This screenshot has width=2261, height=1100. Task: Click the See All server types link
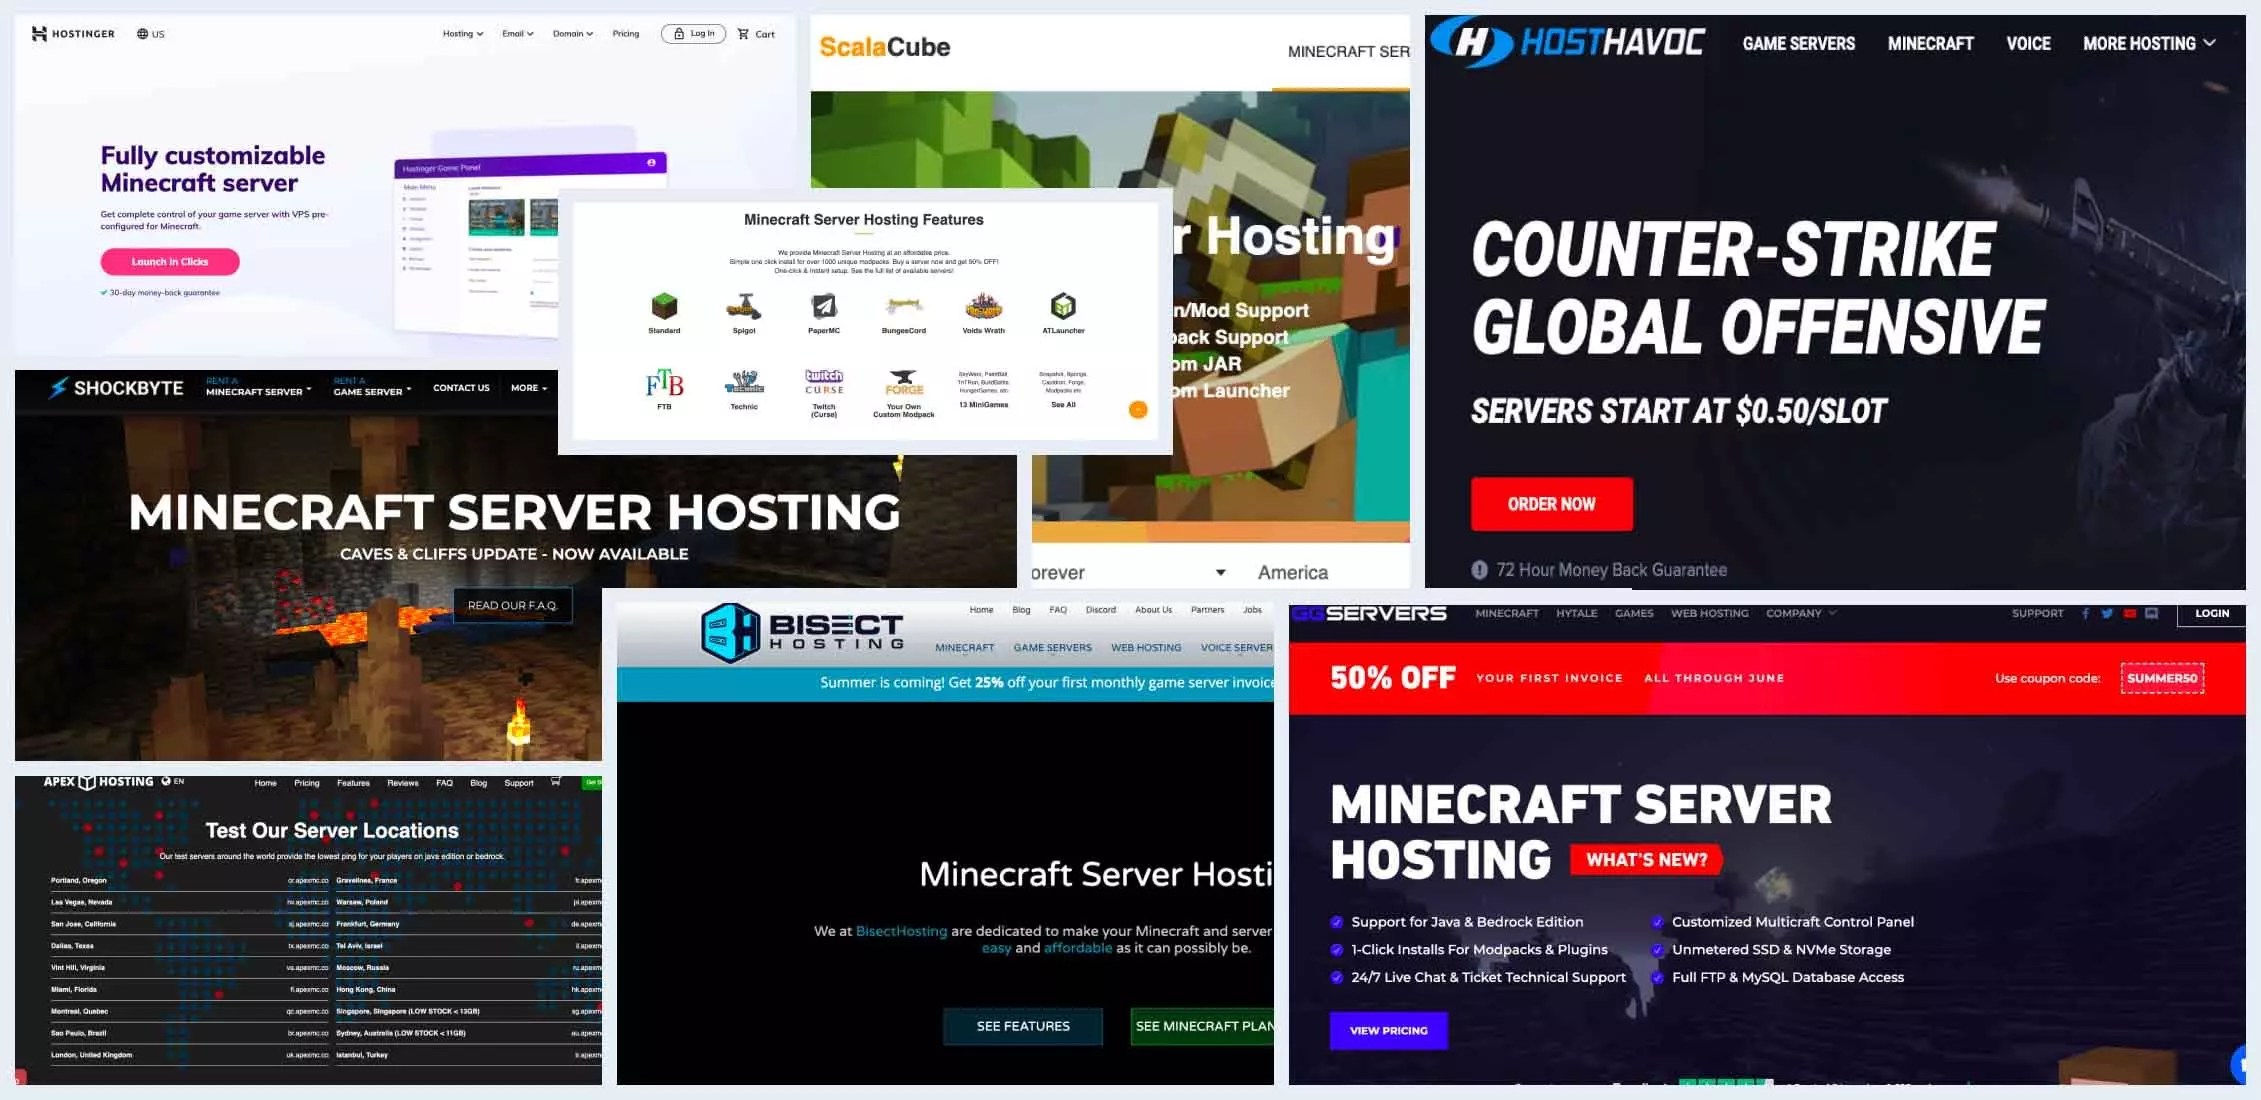pyautogui.click(x=1063, y=405)
